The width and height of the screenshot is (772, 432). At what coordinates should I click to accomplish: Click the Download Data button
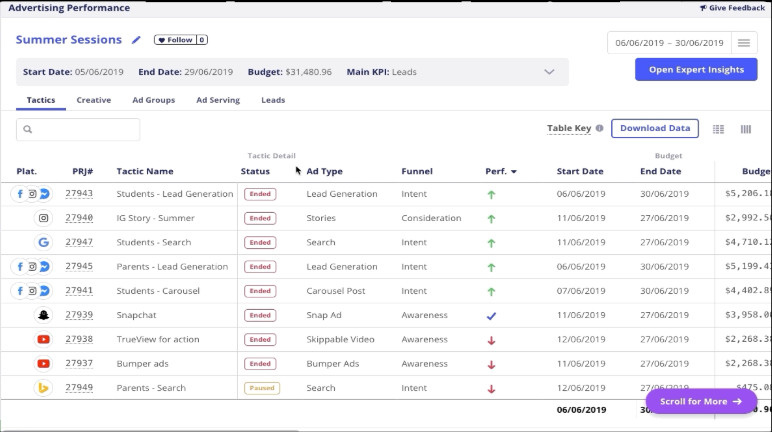pyautogui.click(x=655, y=128)
